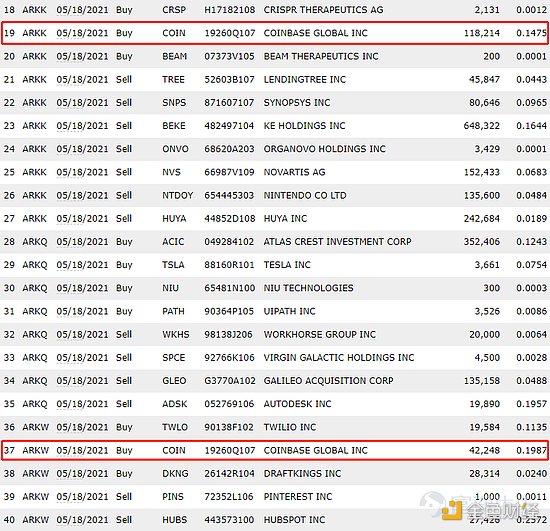This screenshot has height=531, width=550.
Task: Click the Sell direction in AUTODESK row
Action: click(x=124, y=404)
